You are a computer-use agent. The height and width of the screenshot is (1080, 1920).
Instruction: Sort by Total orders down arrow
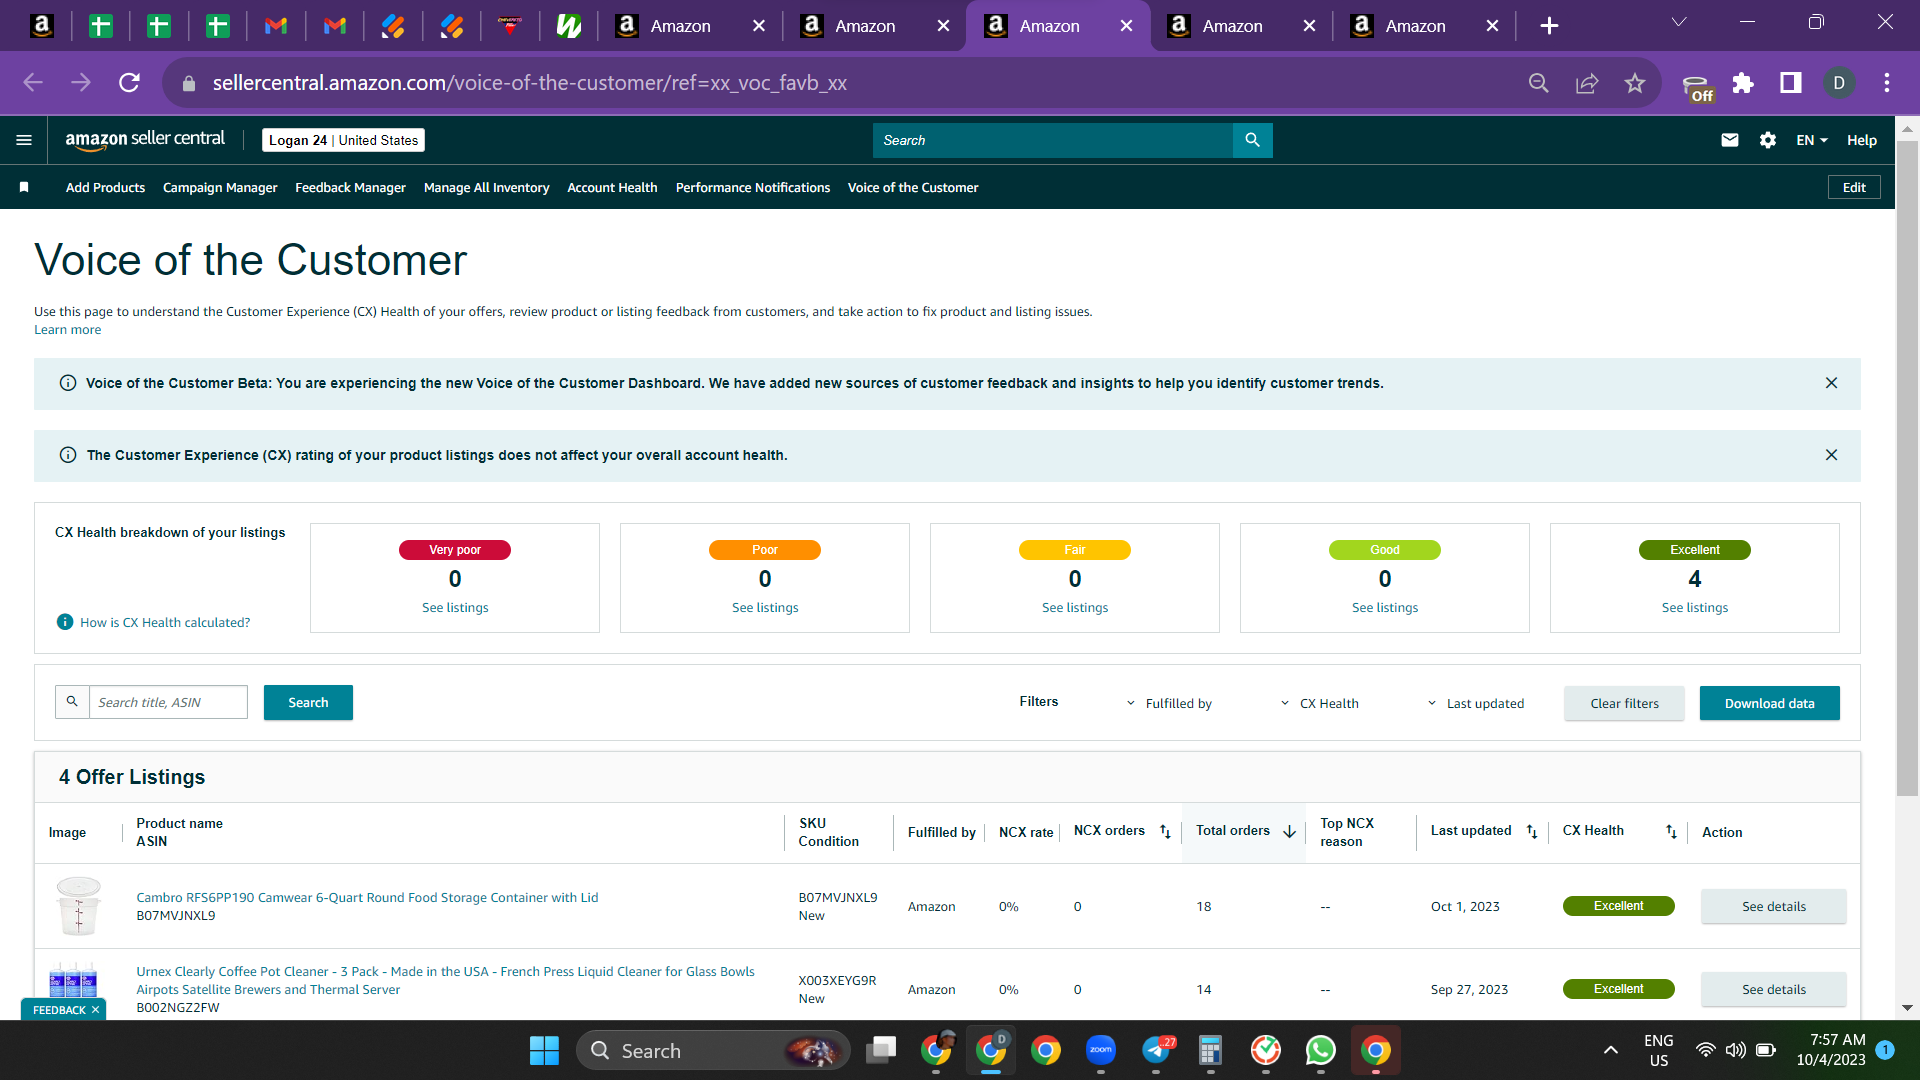click(1289, 832)
